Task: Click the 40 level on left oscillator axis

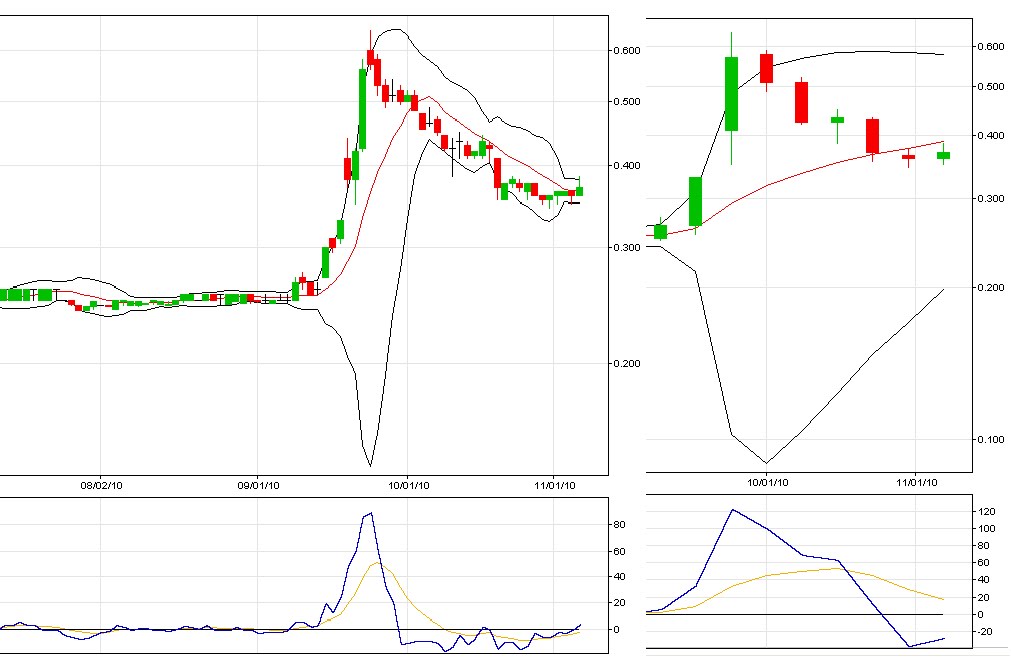Action: (x=619, y=576)
